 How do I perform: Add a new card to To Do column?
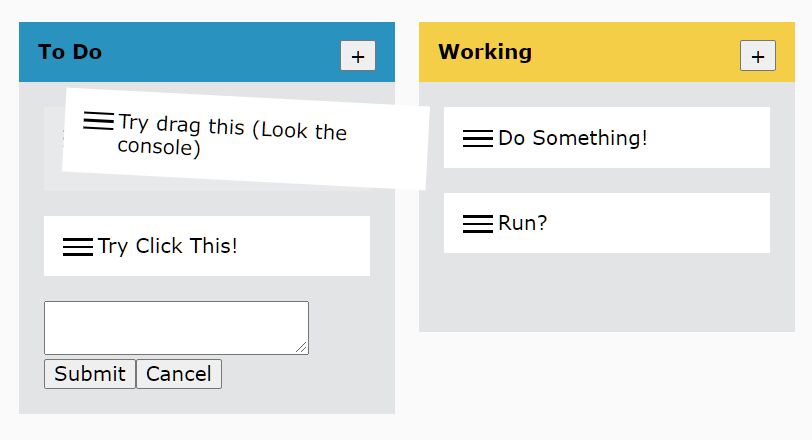(x=358, y=56)
